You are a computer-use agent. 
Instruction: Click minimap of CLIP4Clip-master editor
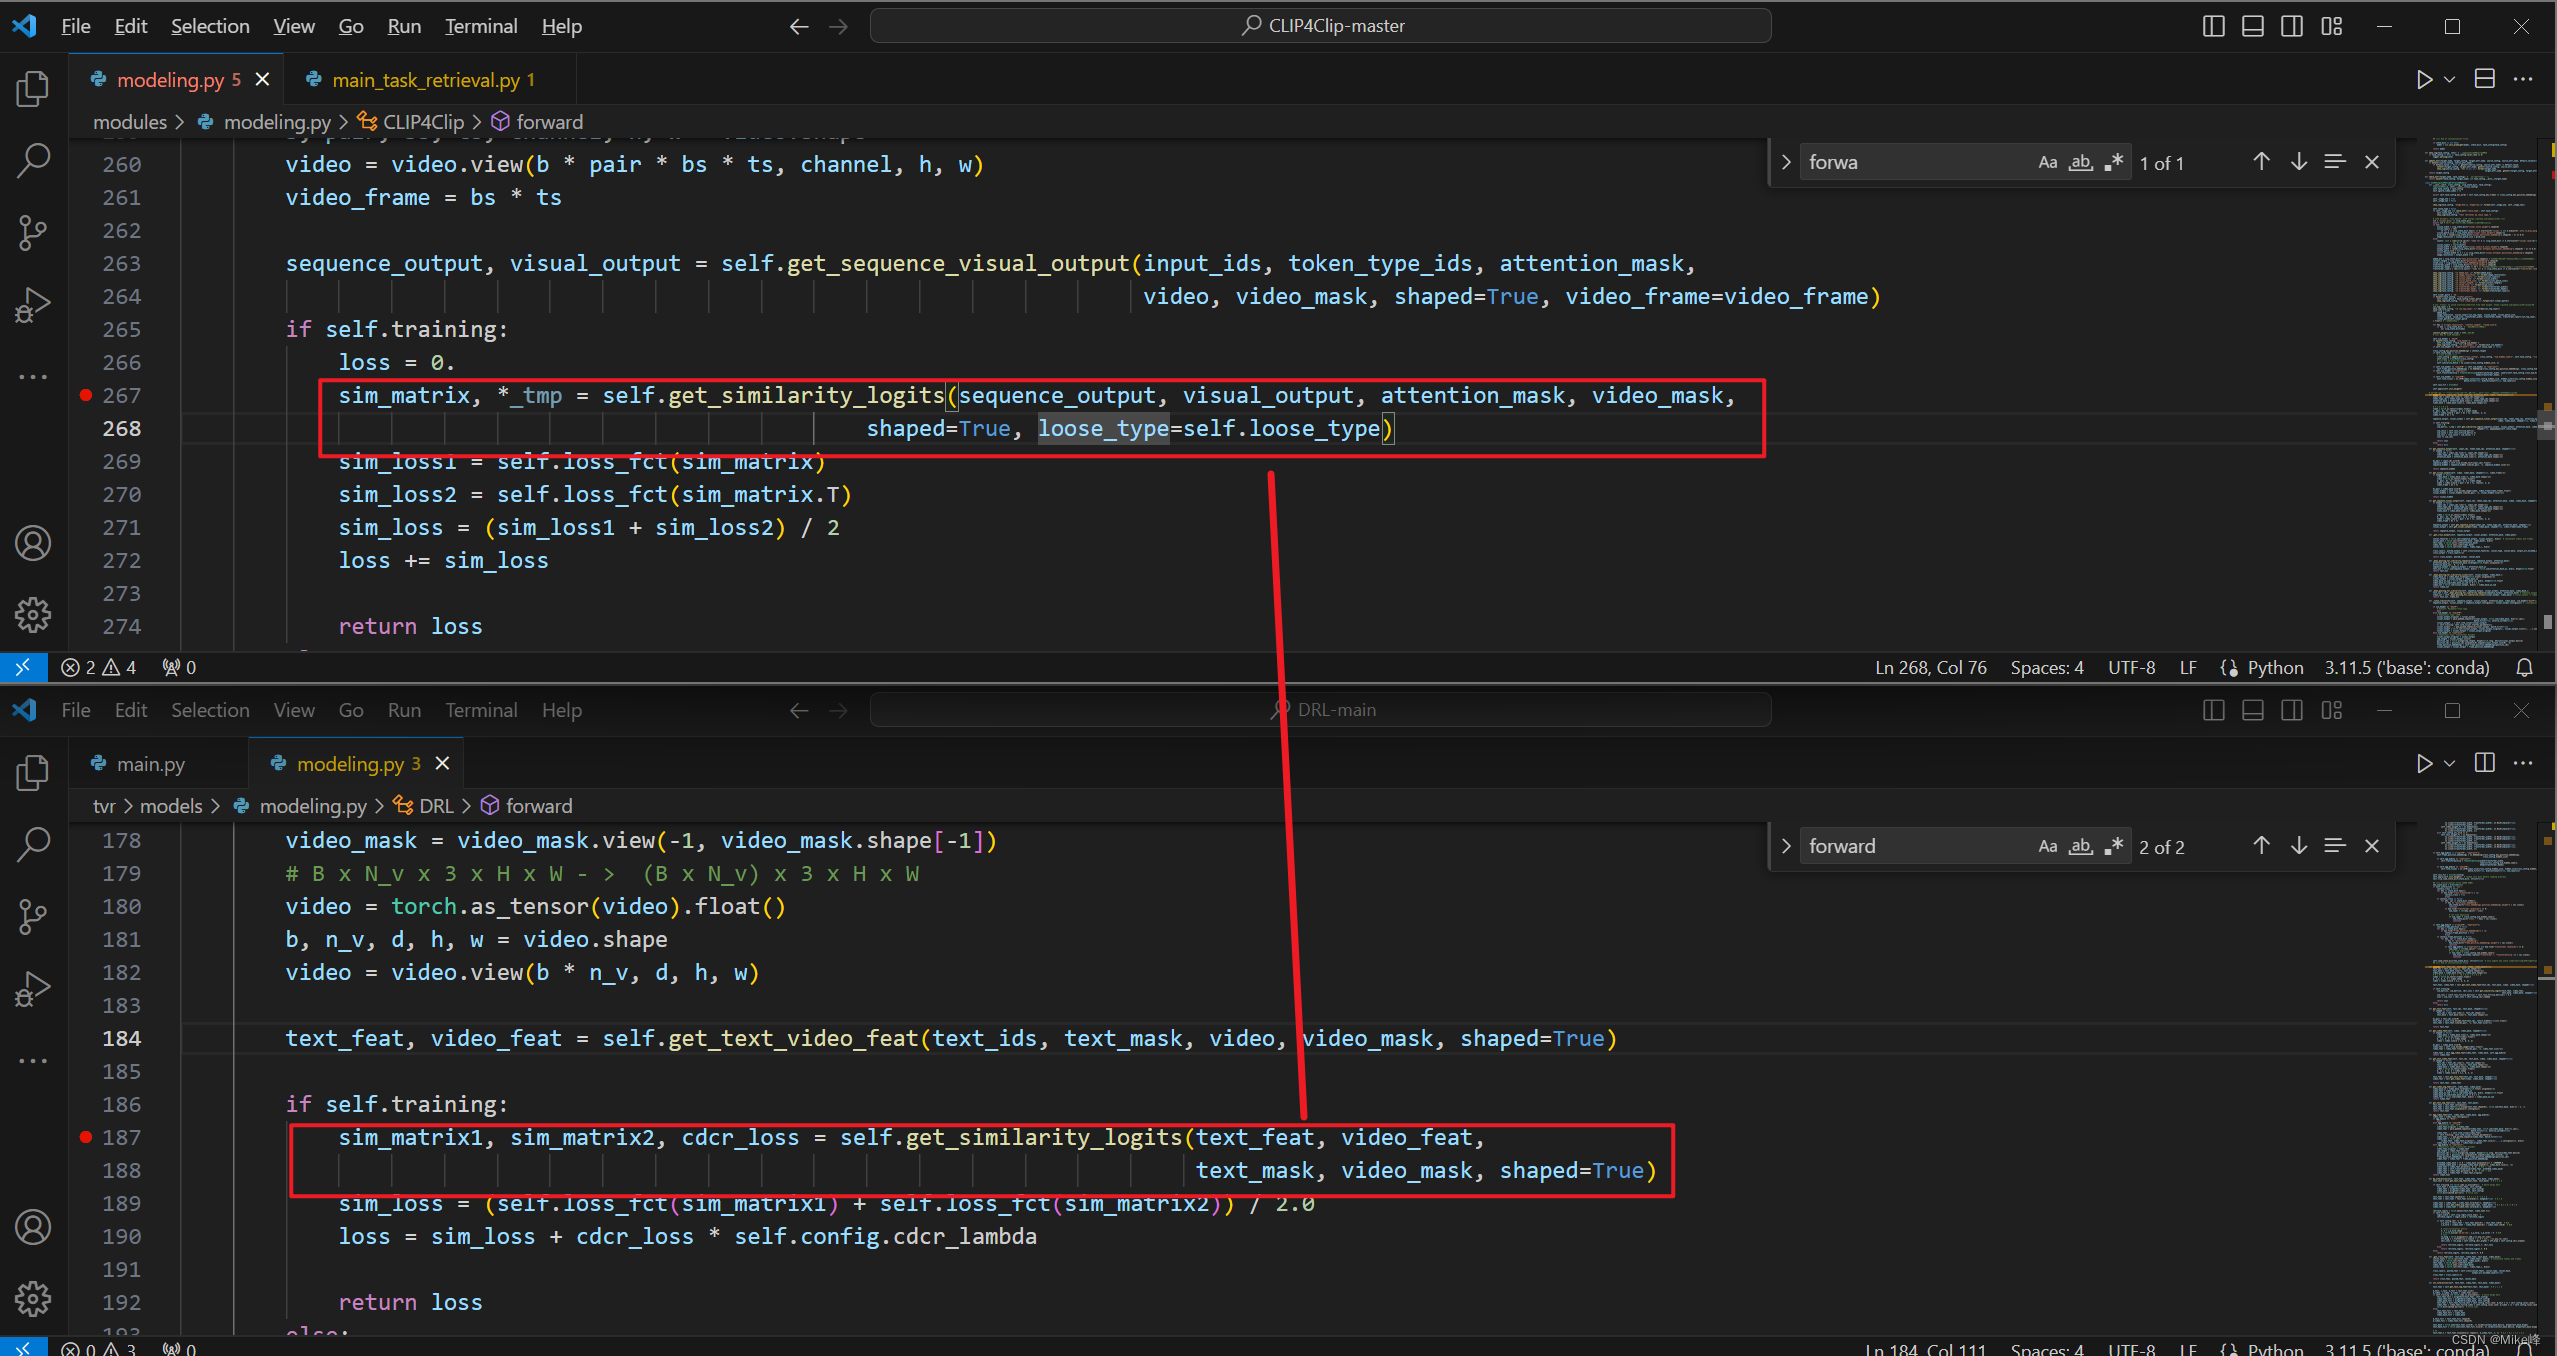tap(2483, 394)
